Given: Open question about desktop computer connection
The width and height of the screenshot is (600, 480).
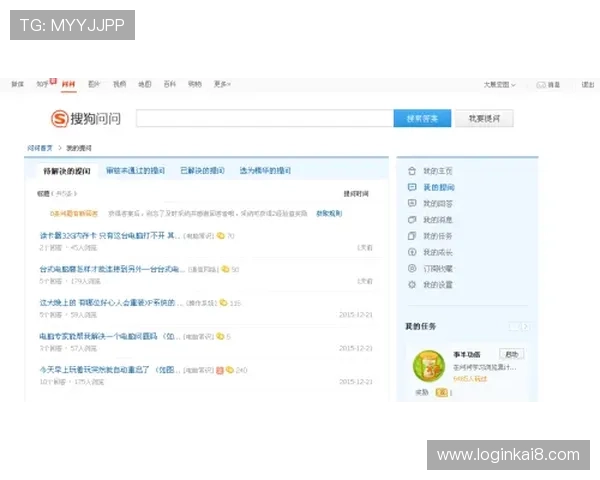Looking at the screenshot, I should point(112,269).
